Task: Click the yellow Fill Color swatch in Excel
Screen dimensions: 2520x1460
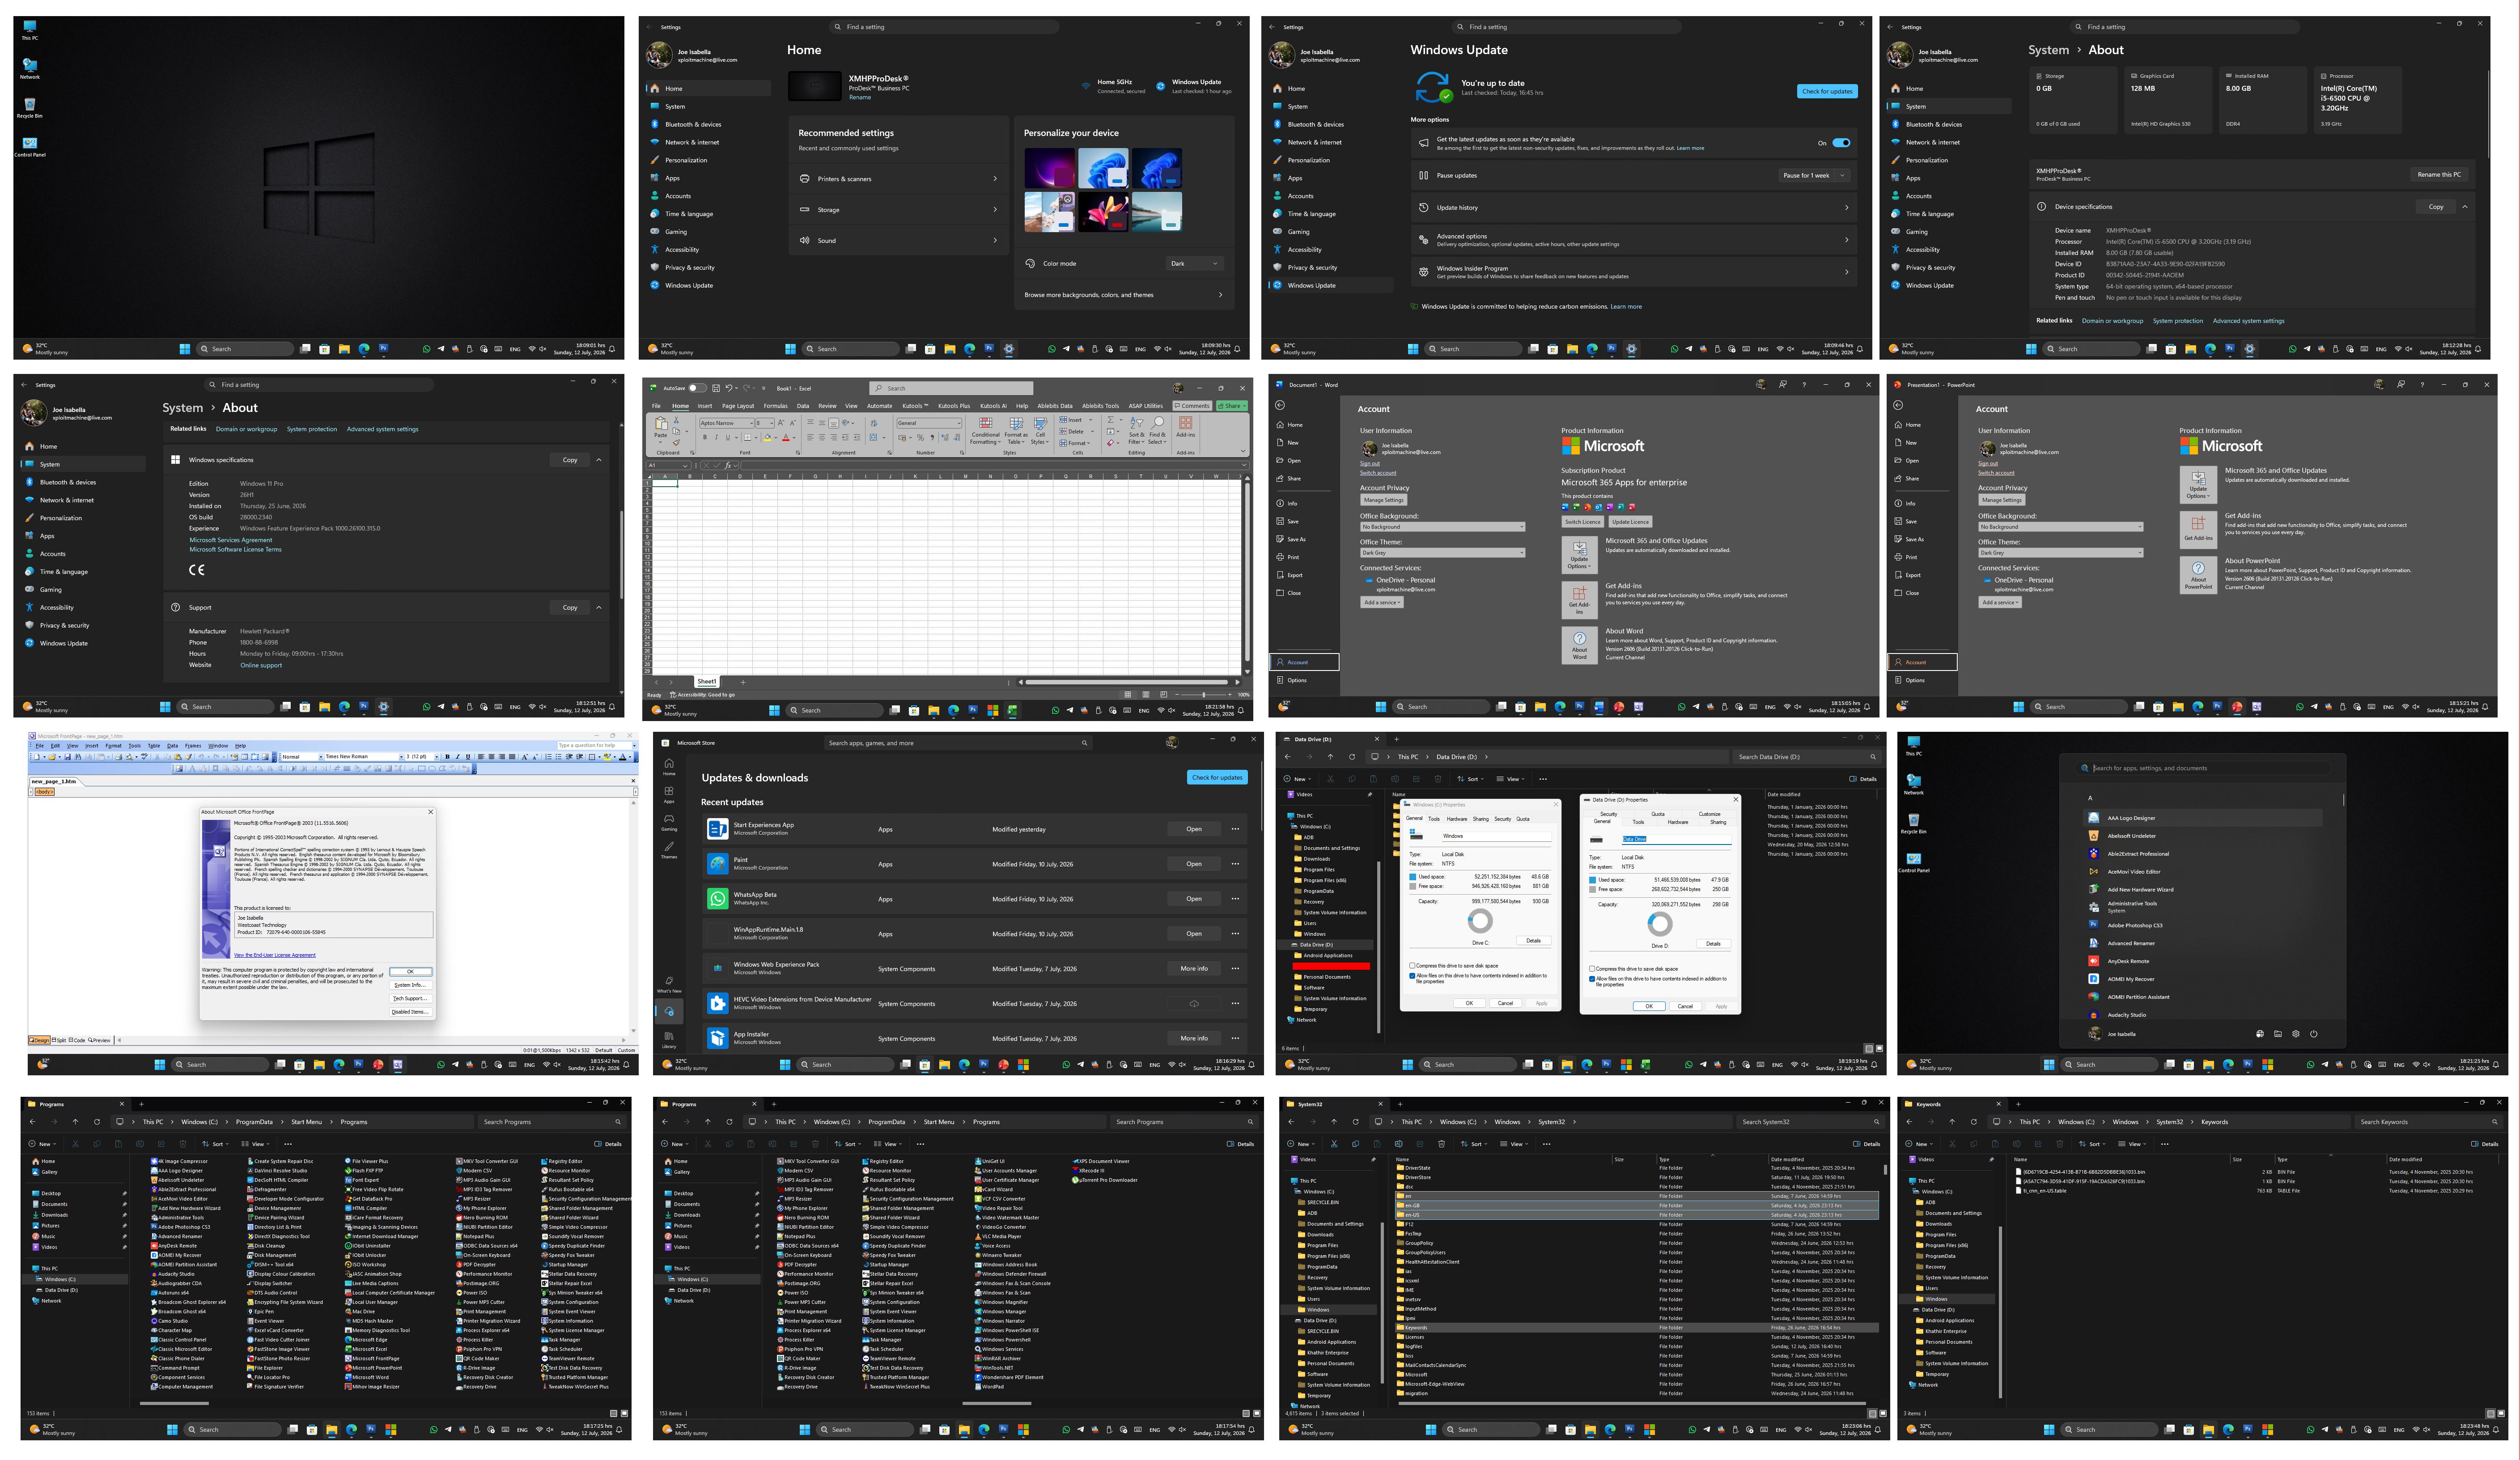Action: click(x=767, y=438)
